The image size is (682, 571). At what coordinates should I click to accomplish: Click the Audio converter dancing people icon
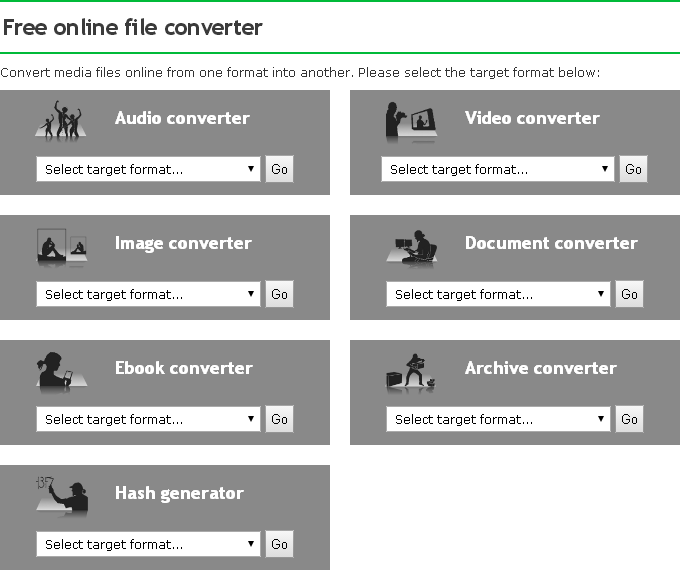[x=61, y=121]
